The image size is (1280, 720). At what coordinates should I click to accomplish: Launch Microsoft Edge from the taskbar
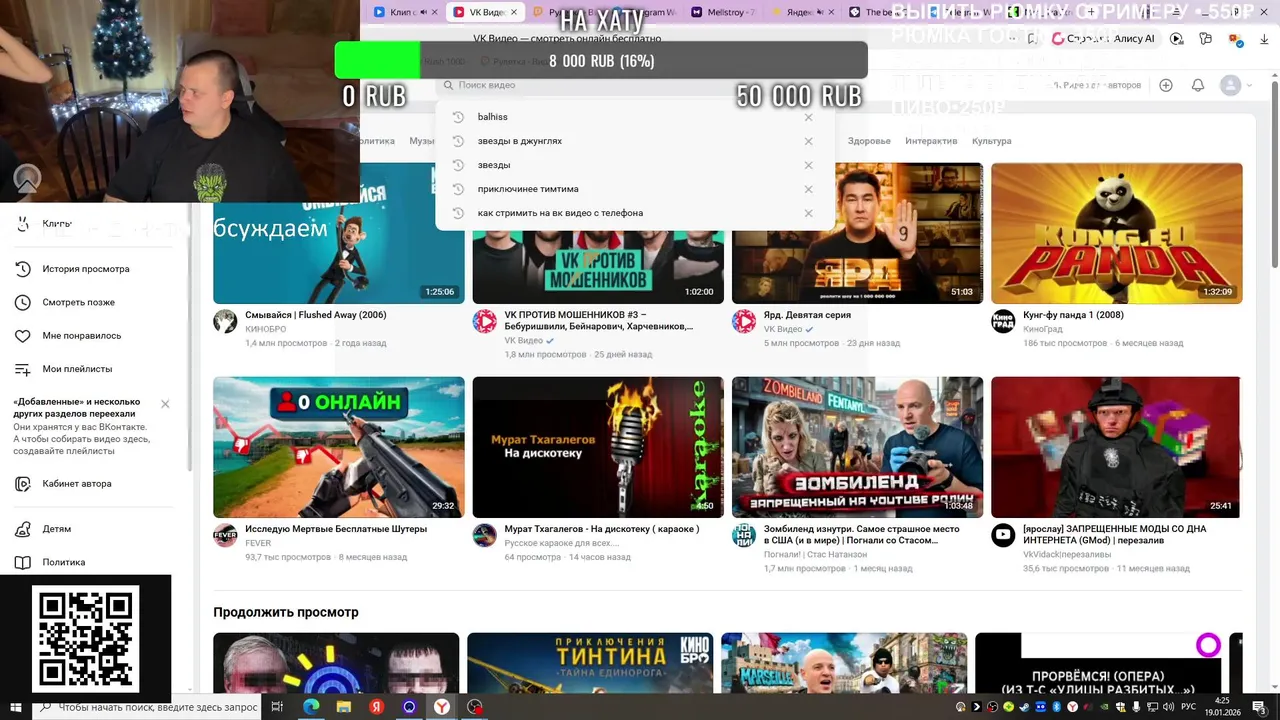coord(311,707)
